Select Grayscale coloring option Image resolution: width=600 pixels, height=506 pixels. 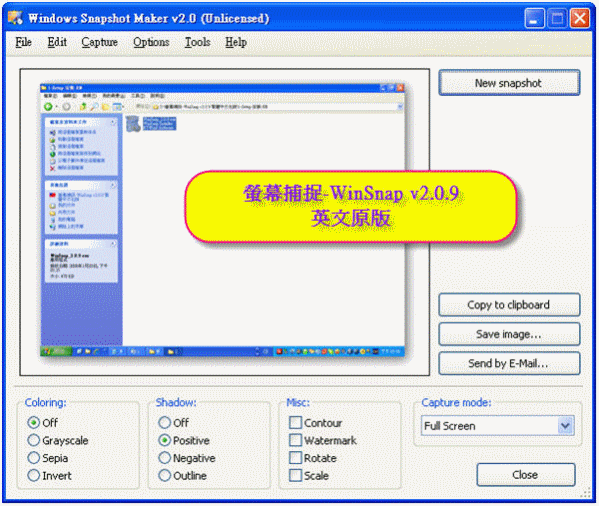point(35,441)
